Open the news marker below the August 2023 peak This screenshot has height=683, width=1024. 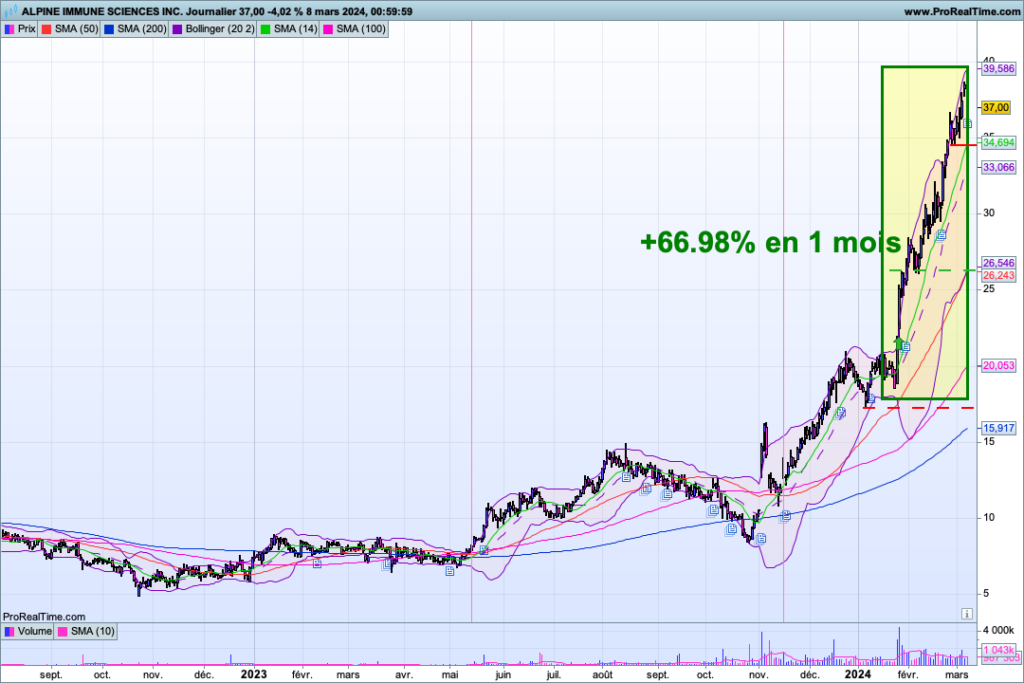tap(626, 477)
